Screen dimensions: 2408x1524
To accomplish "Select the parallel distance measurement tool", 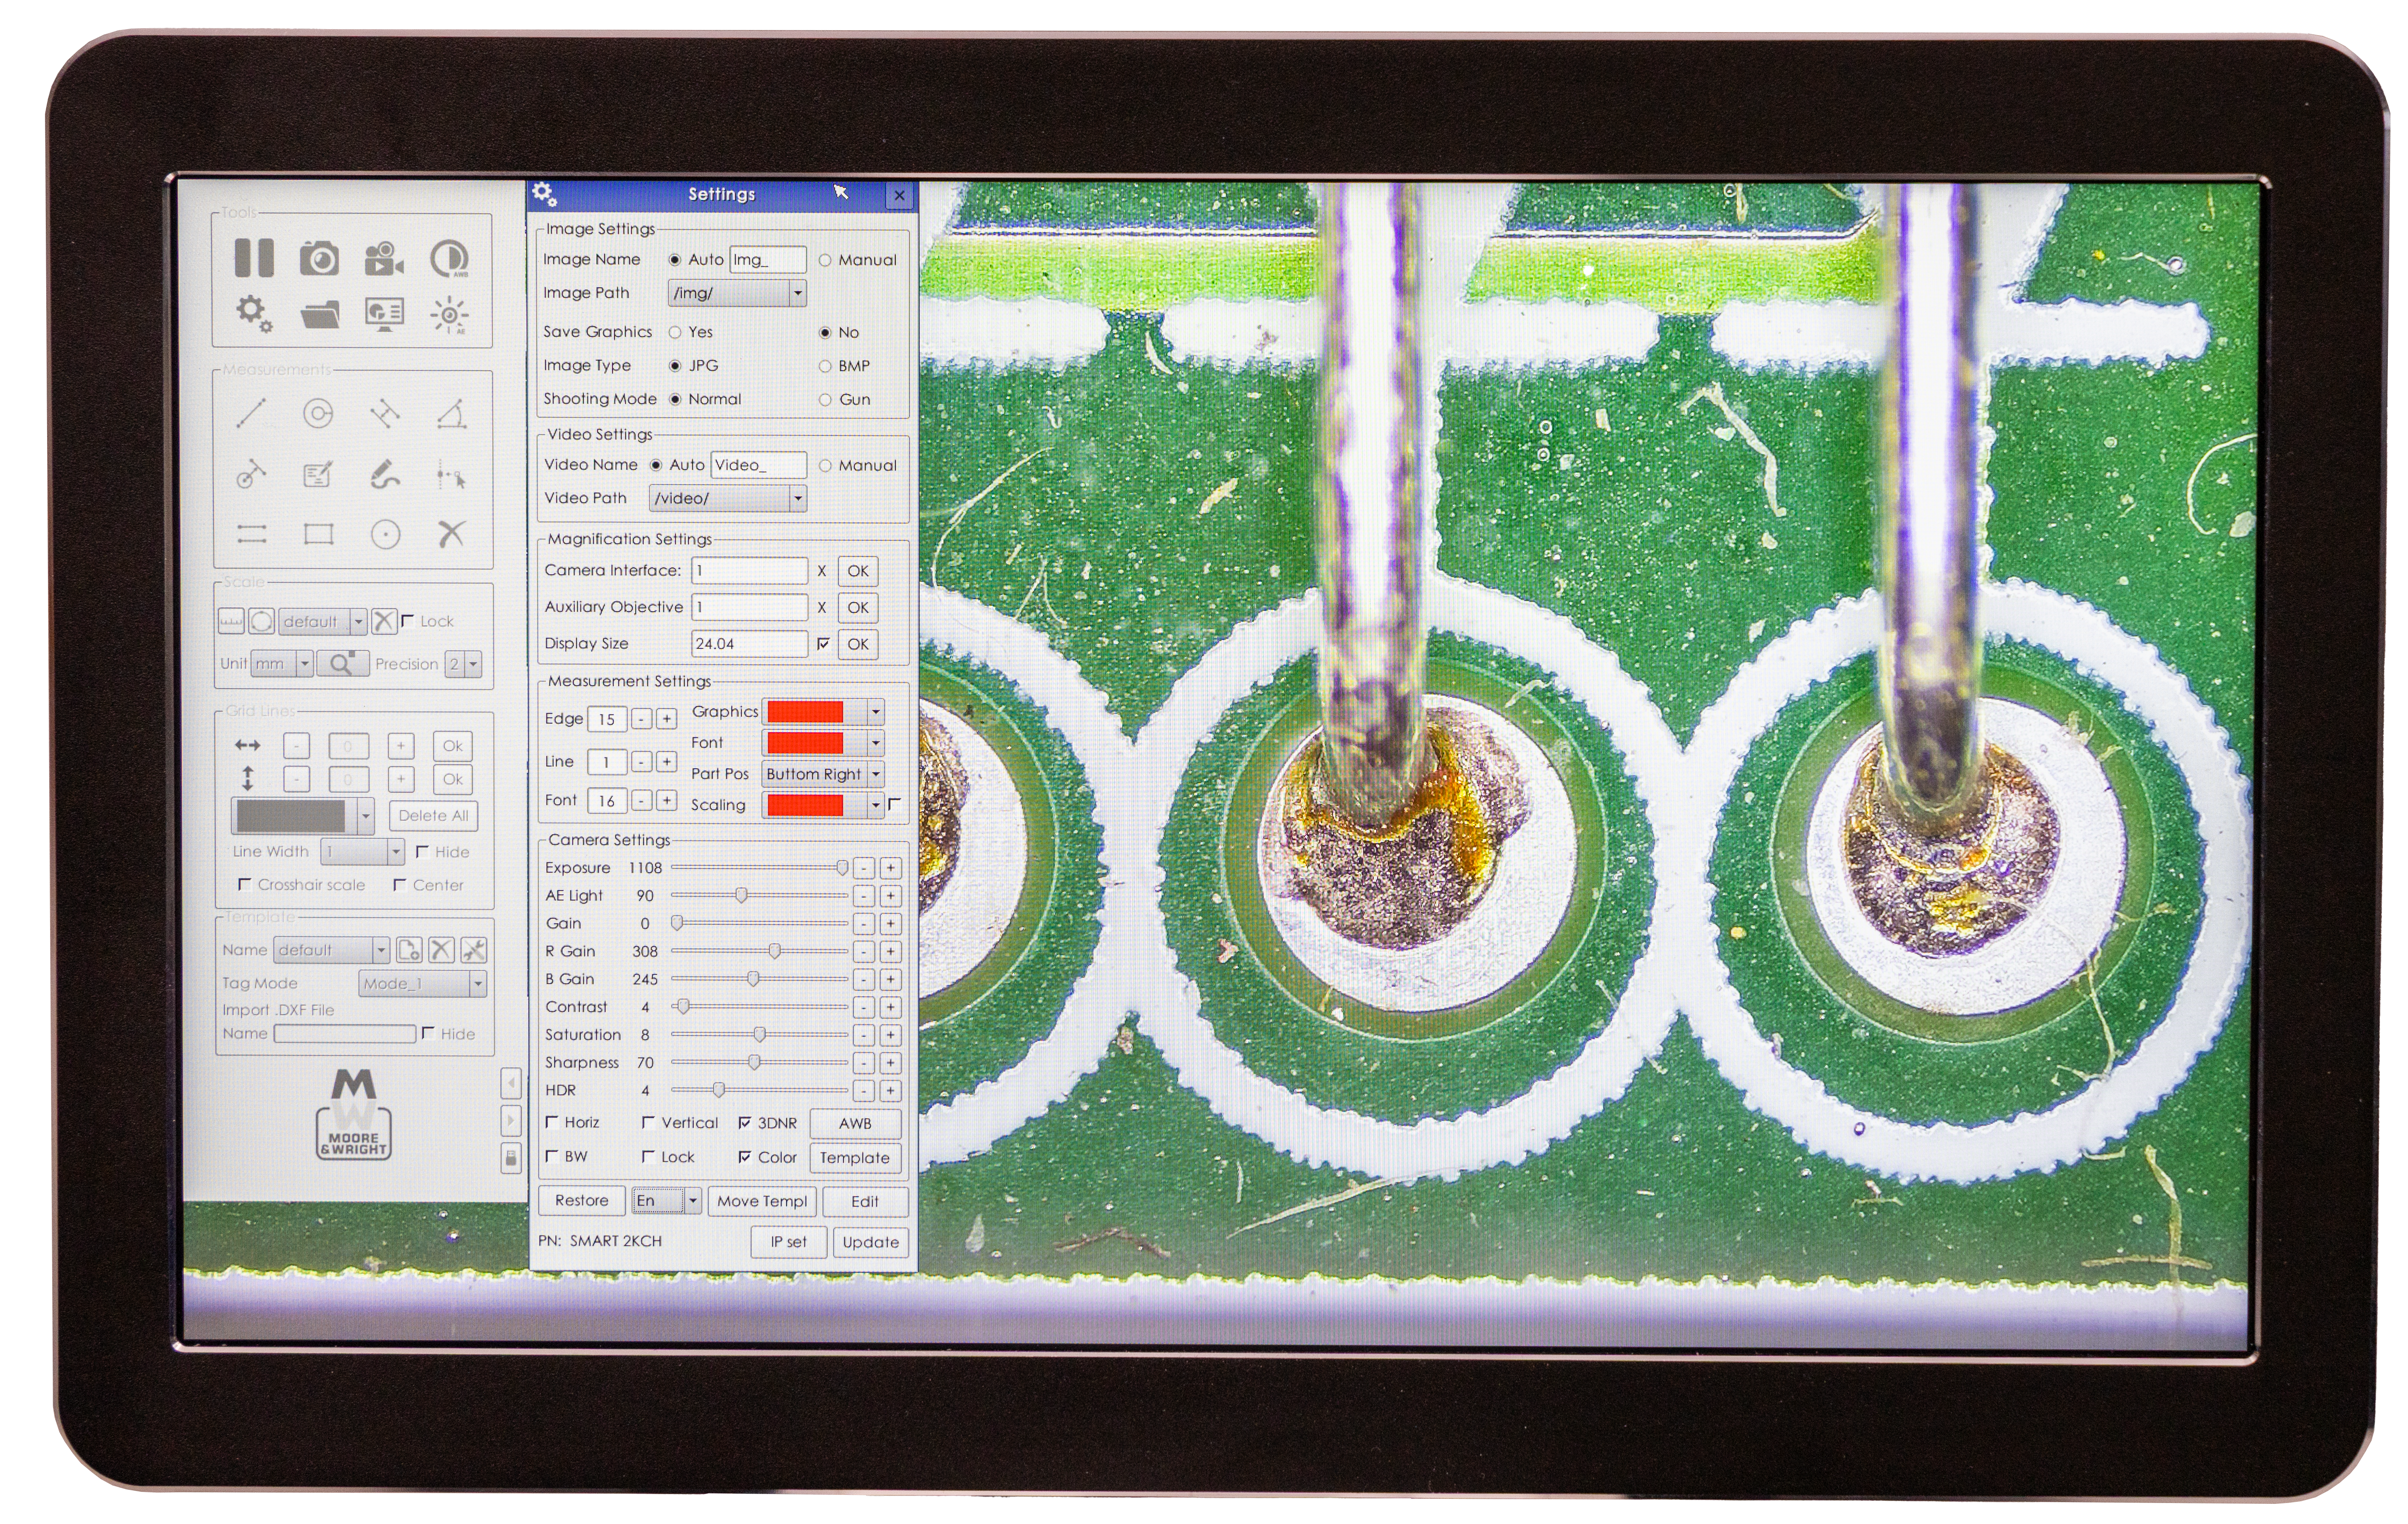I will coord(385,413).
